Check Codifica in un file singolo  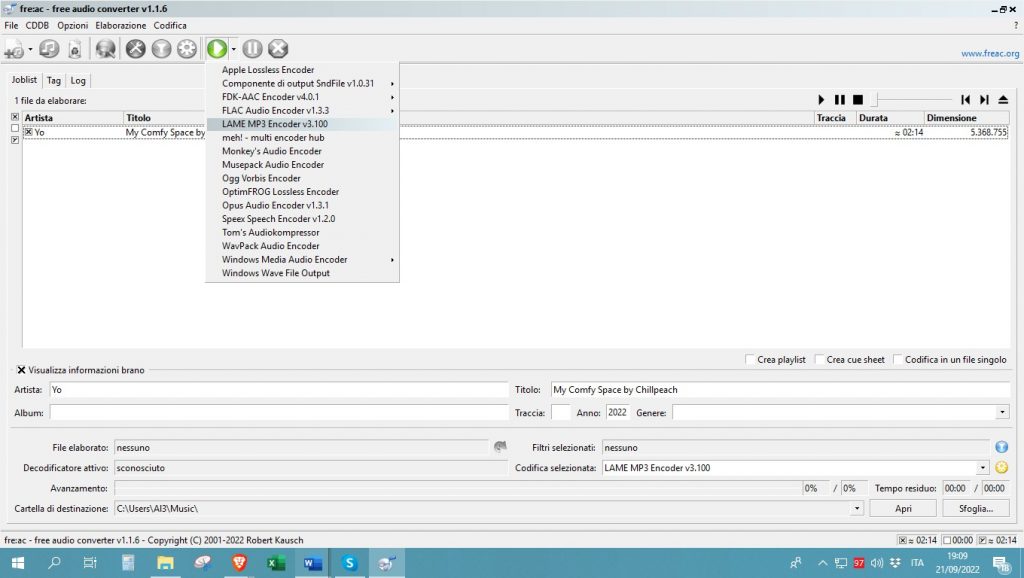(x=898, y=360)
